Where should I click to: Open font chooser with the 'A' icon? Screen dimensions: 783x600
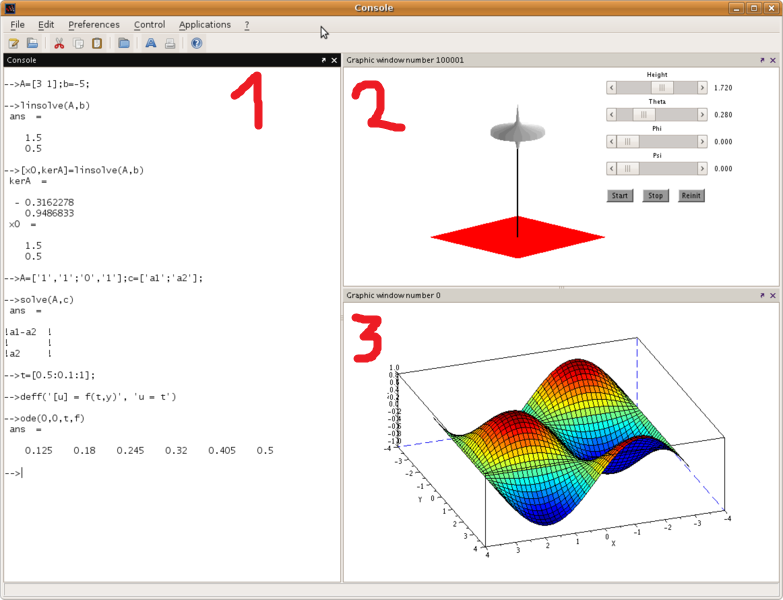(x=151, y=43)
